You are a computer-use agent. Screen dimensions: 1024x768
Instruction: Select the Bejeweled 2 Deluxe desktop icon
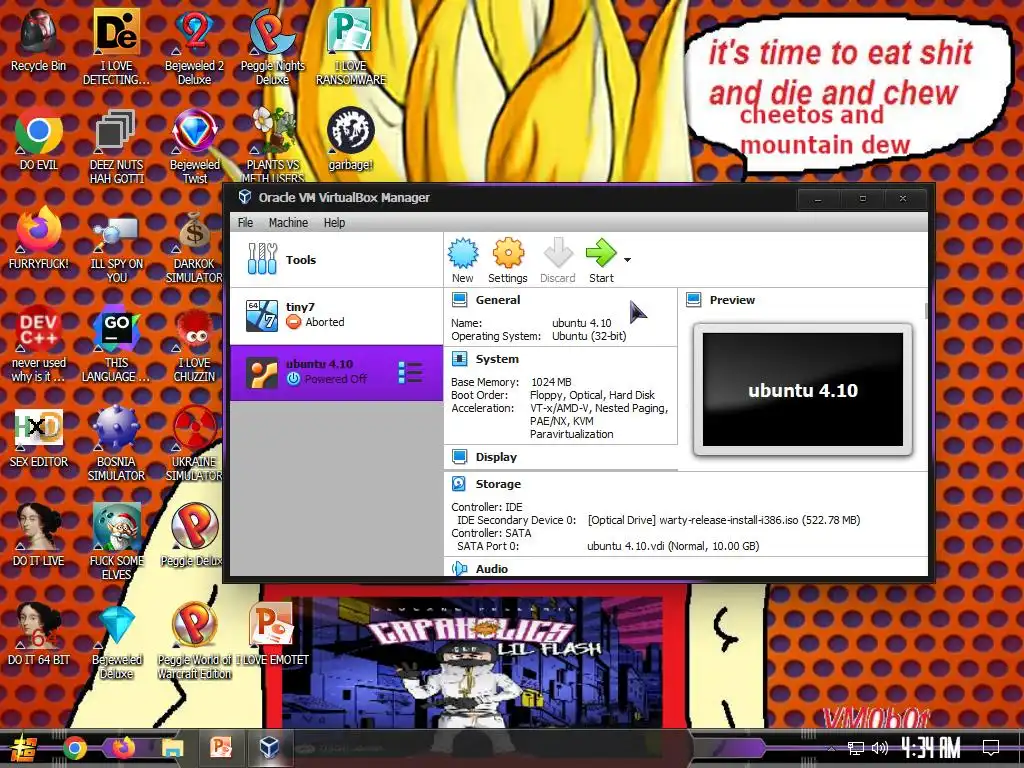click(x=195, y=47)
